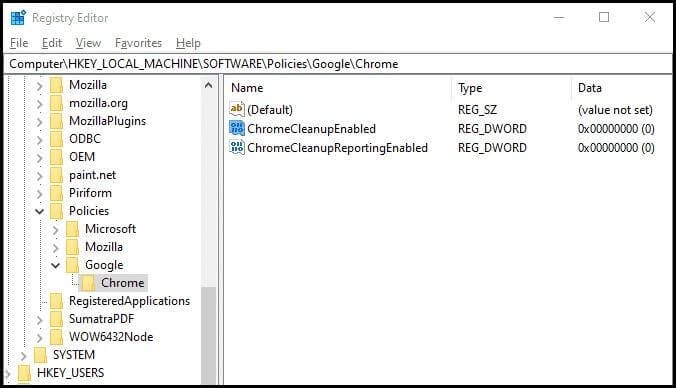The height and width of the screenshot is (388, 676).
Task: Select the Chrome key label
Action: 123,283
